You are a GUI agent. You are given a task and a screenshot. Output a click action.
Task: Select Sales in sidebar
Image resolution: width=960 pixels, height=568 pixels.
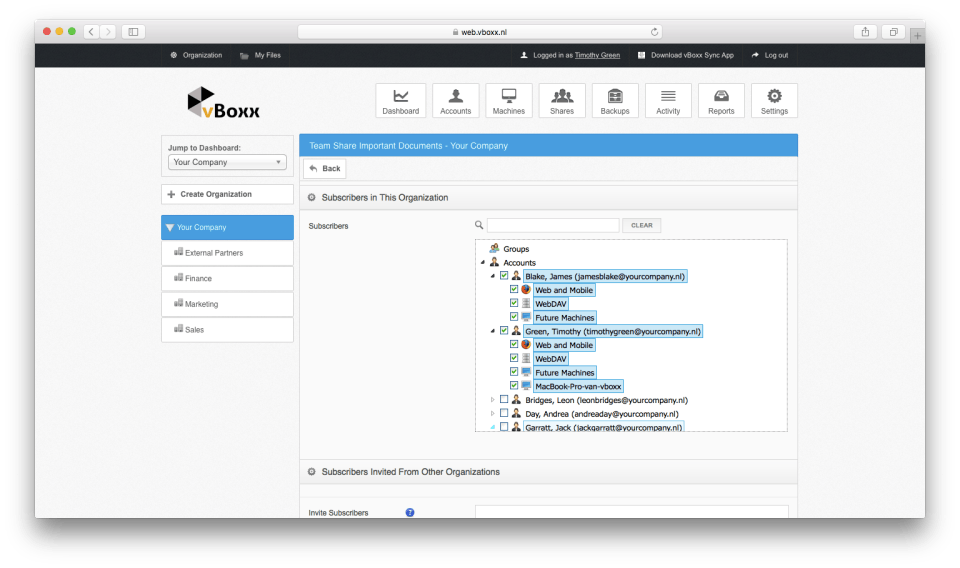[227, 330]
